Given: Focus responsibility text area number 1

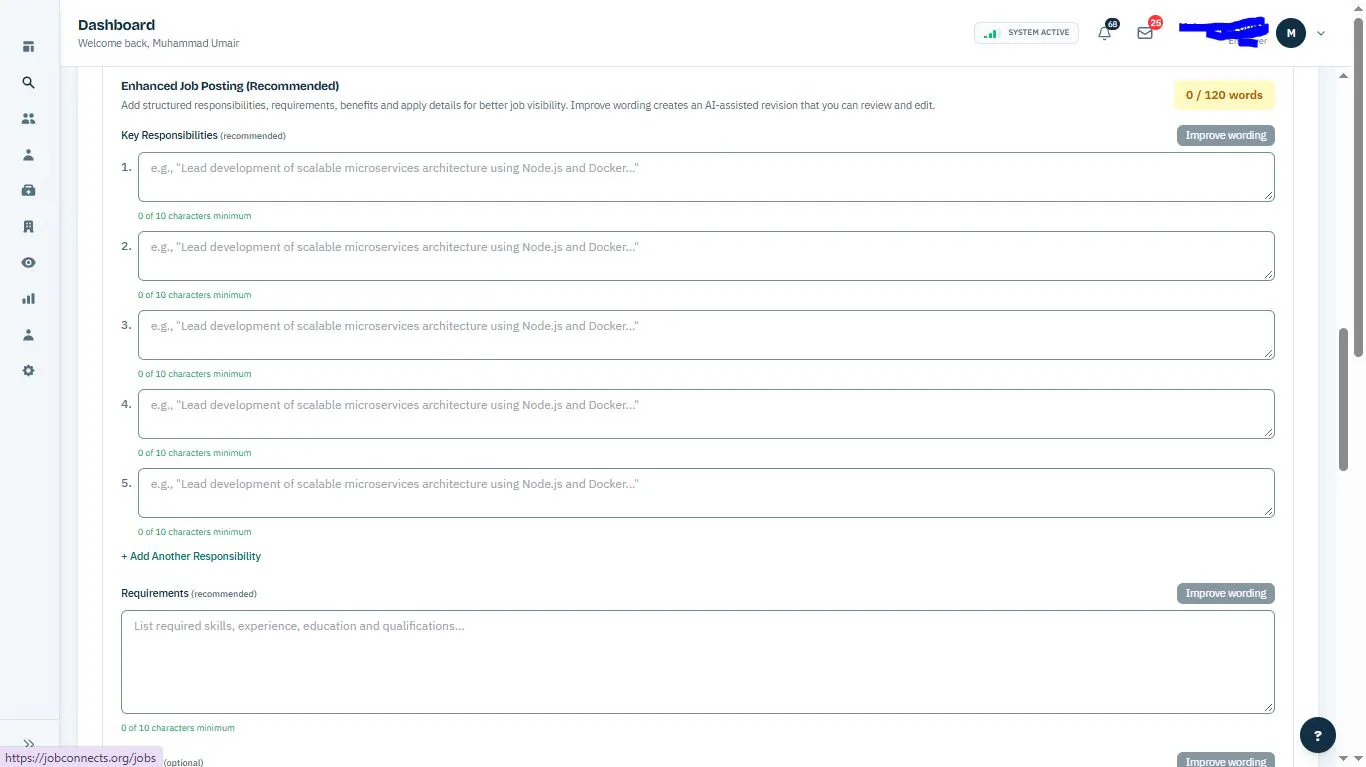Looking at the screenshot, I should pos(706,177).
